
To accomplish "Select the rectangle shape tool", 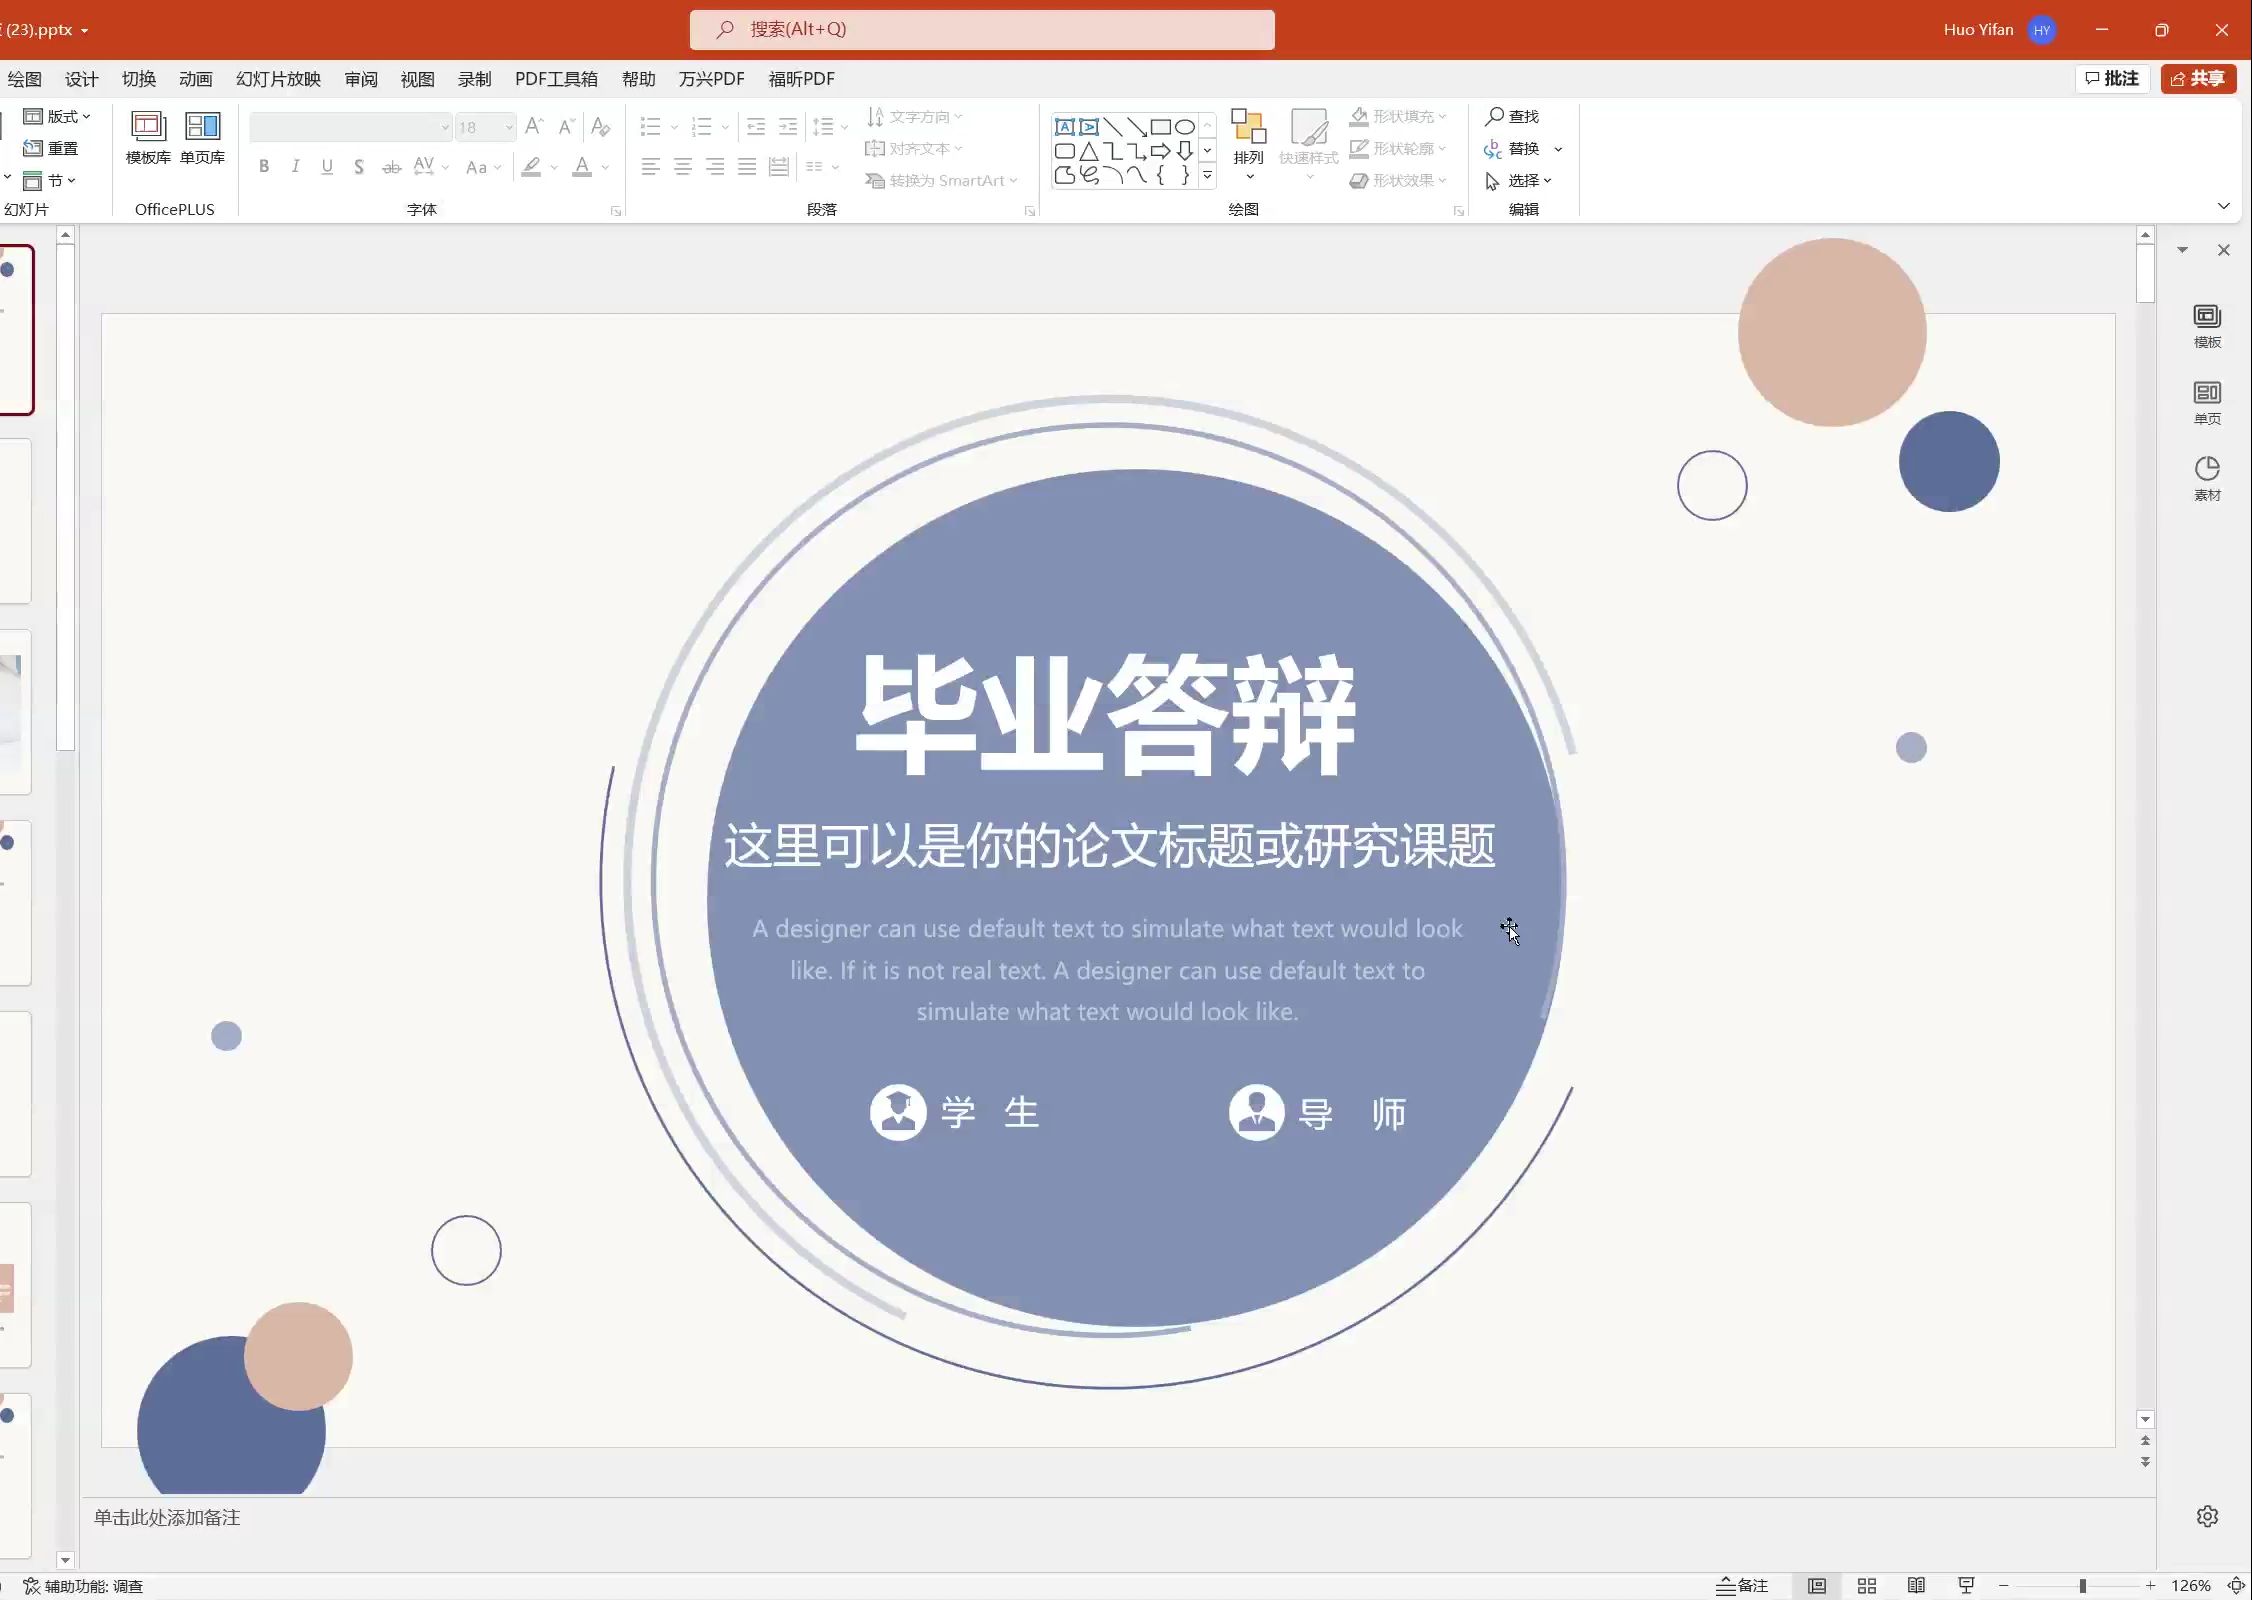I will click(1161, 127).
